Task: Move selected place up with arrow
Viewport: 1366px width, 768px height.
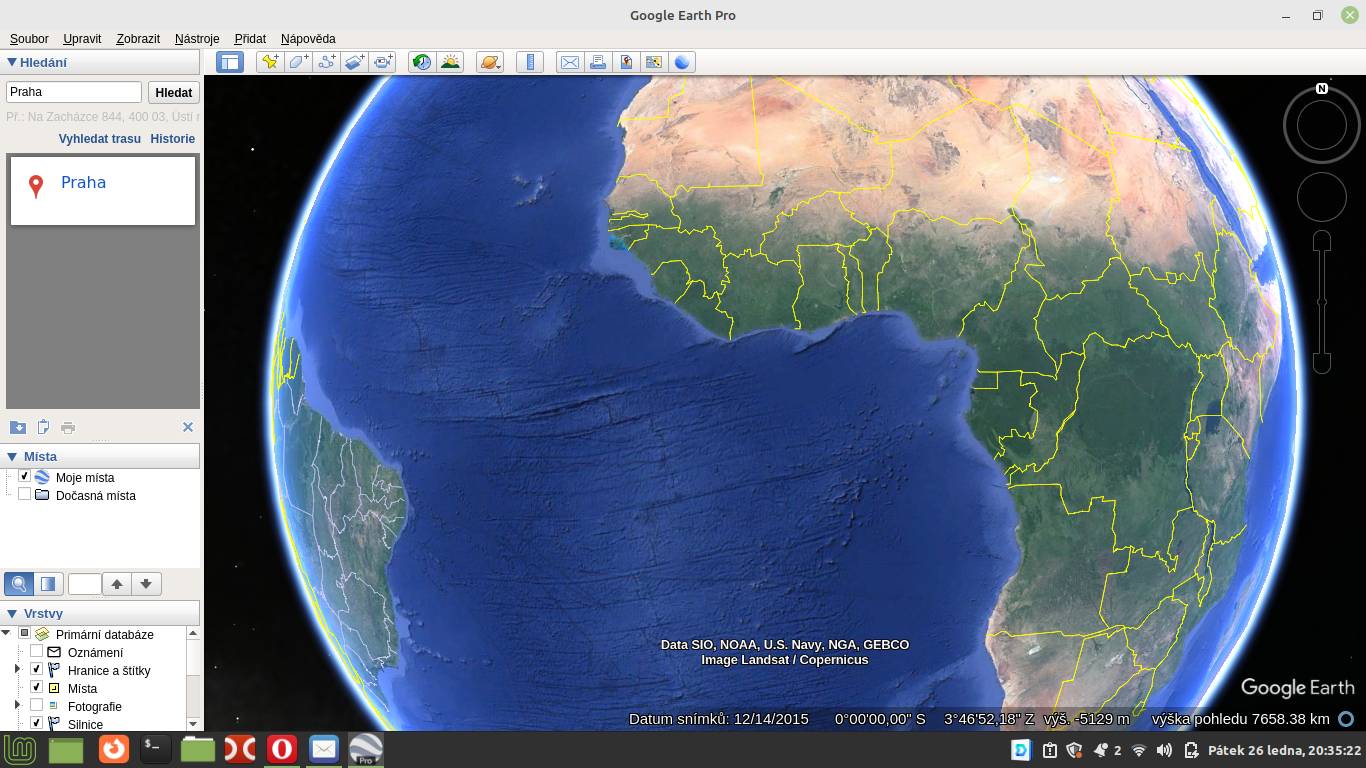Action: click(117, 584)
